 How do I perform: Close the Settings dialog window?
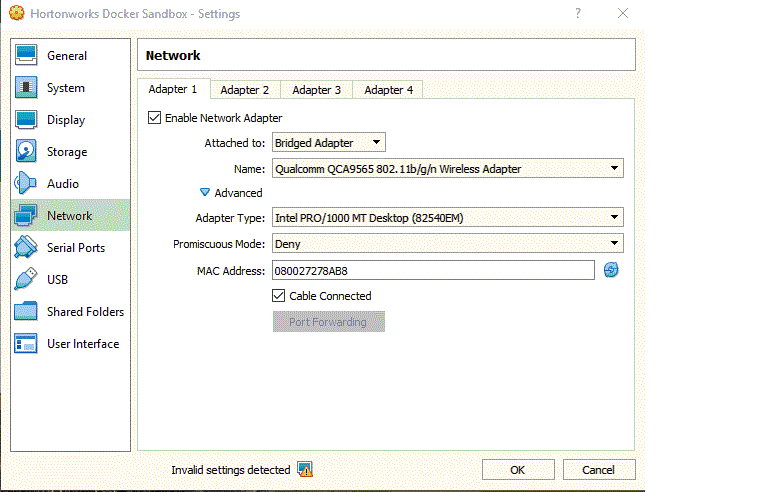pyautogui.click(x=623, y=13)
